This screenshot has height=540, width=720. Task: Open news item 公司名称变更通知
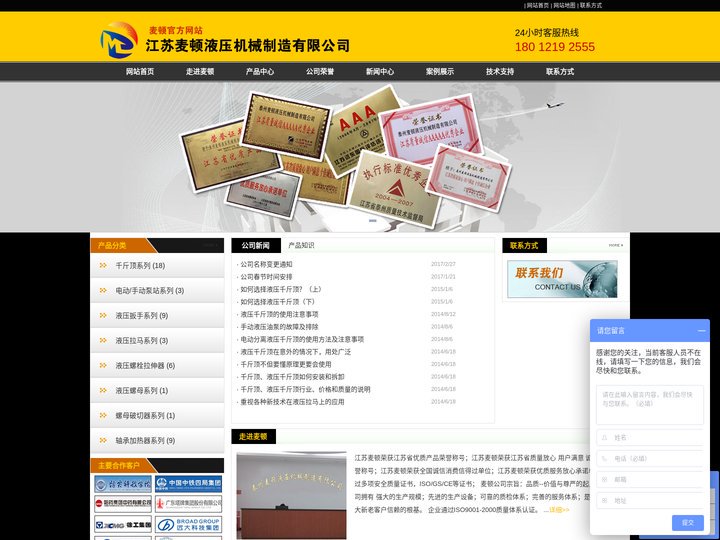pos(266,264)
